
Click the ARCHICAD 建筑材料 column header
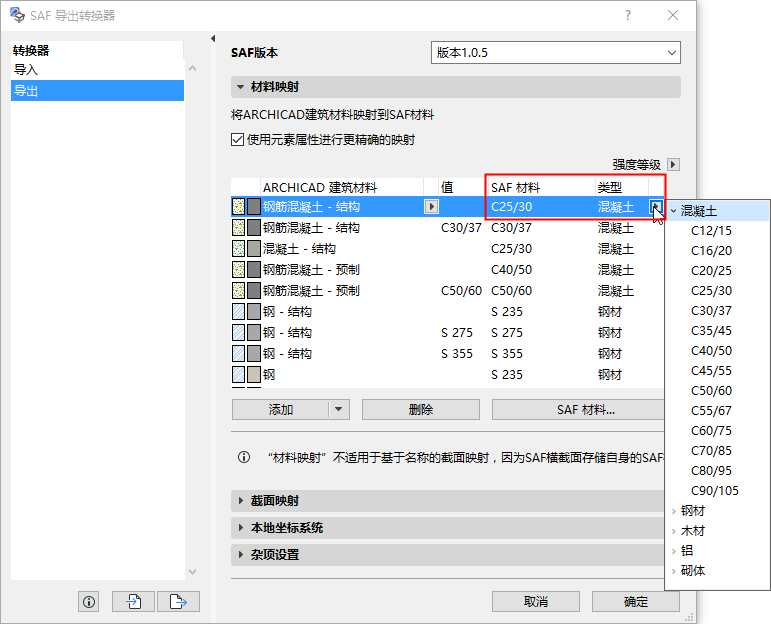[342, 187]
